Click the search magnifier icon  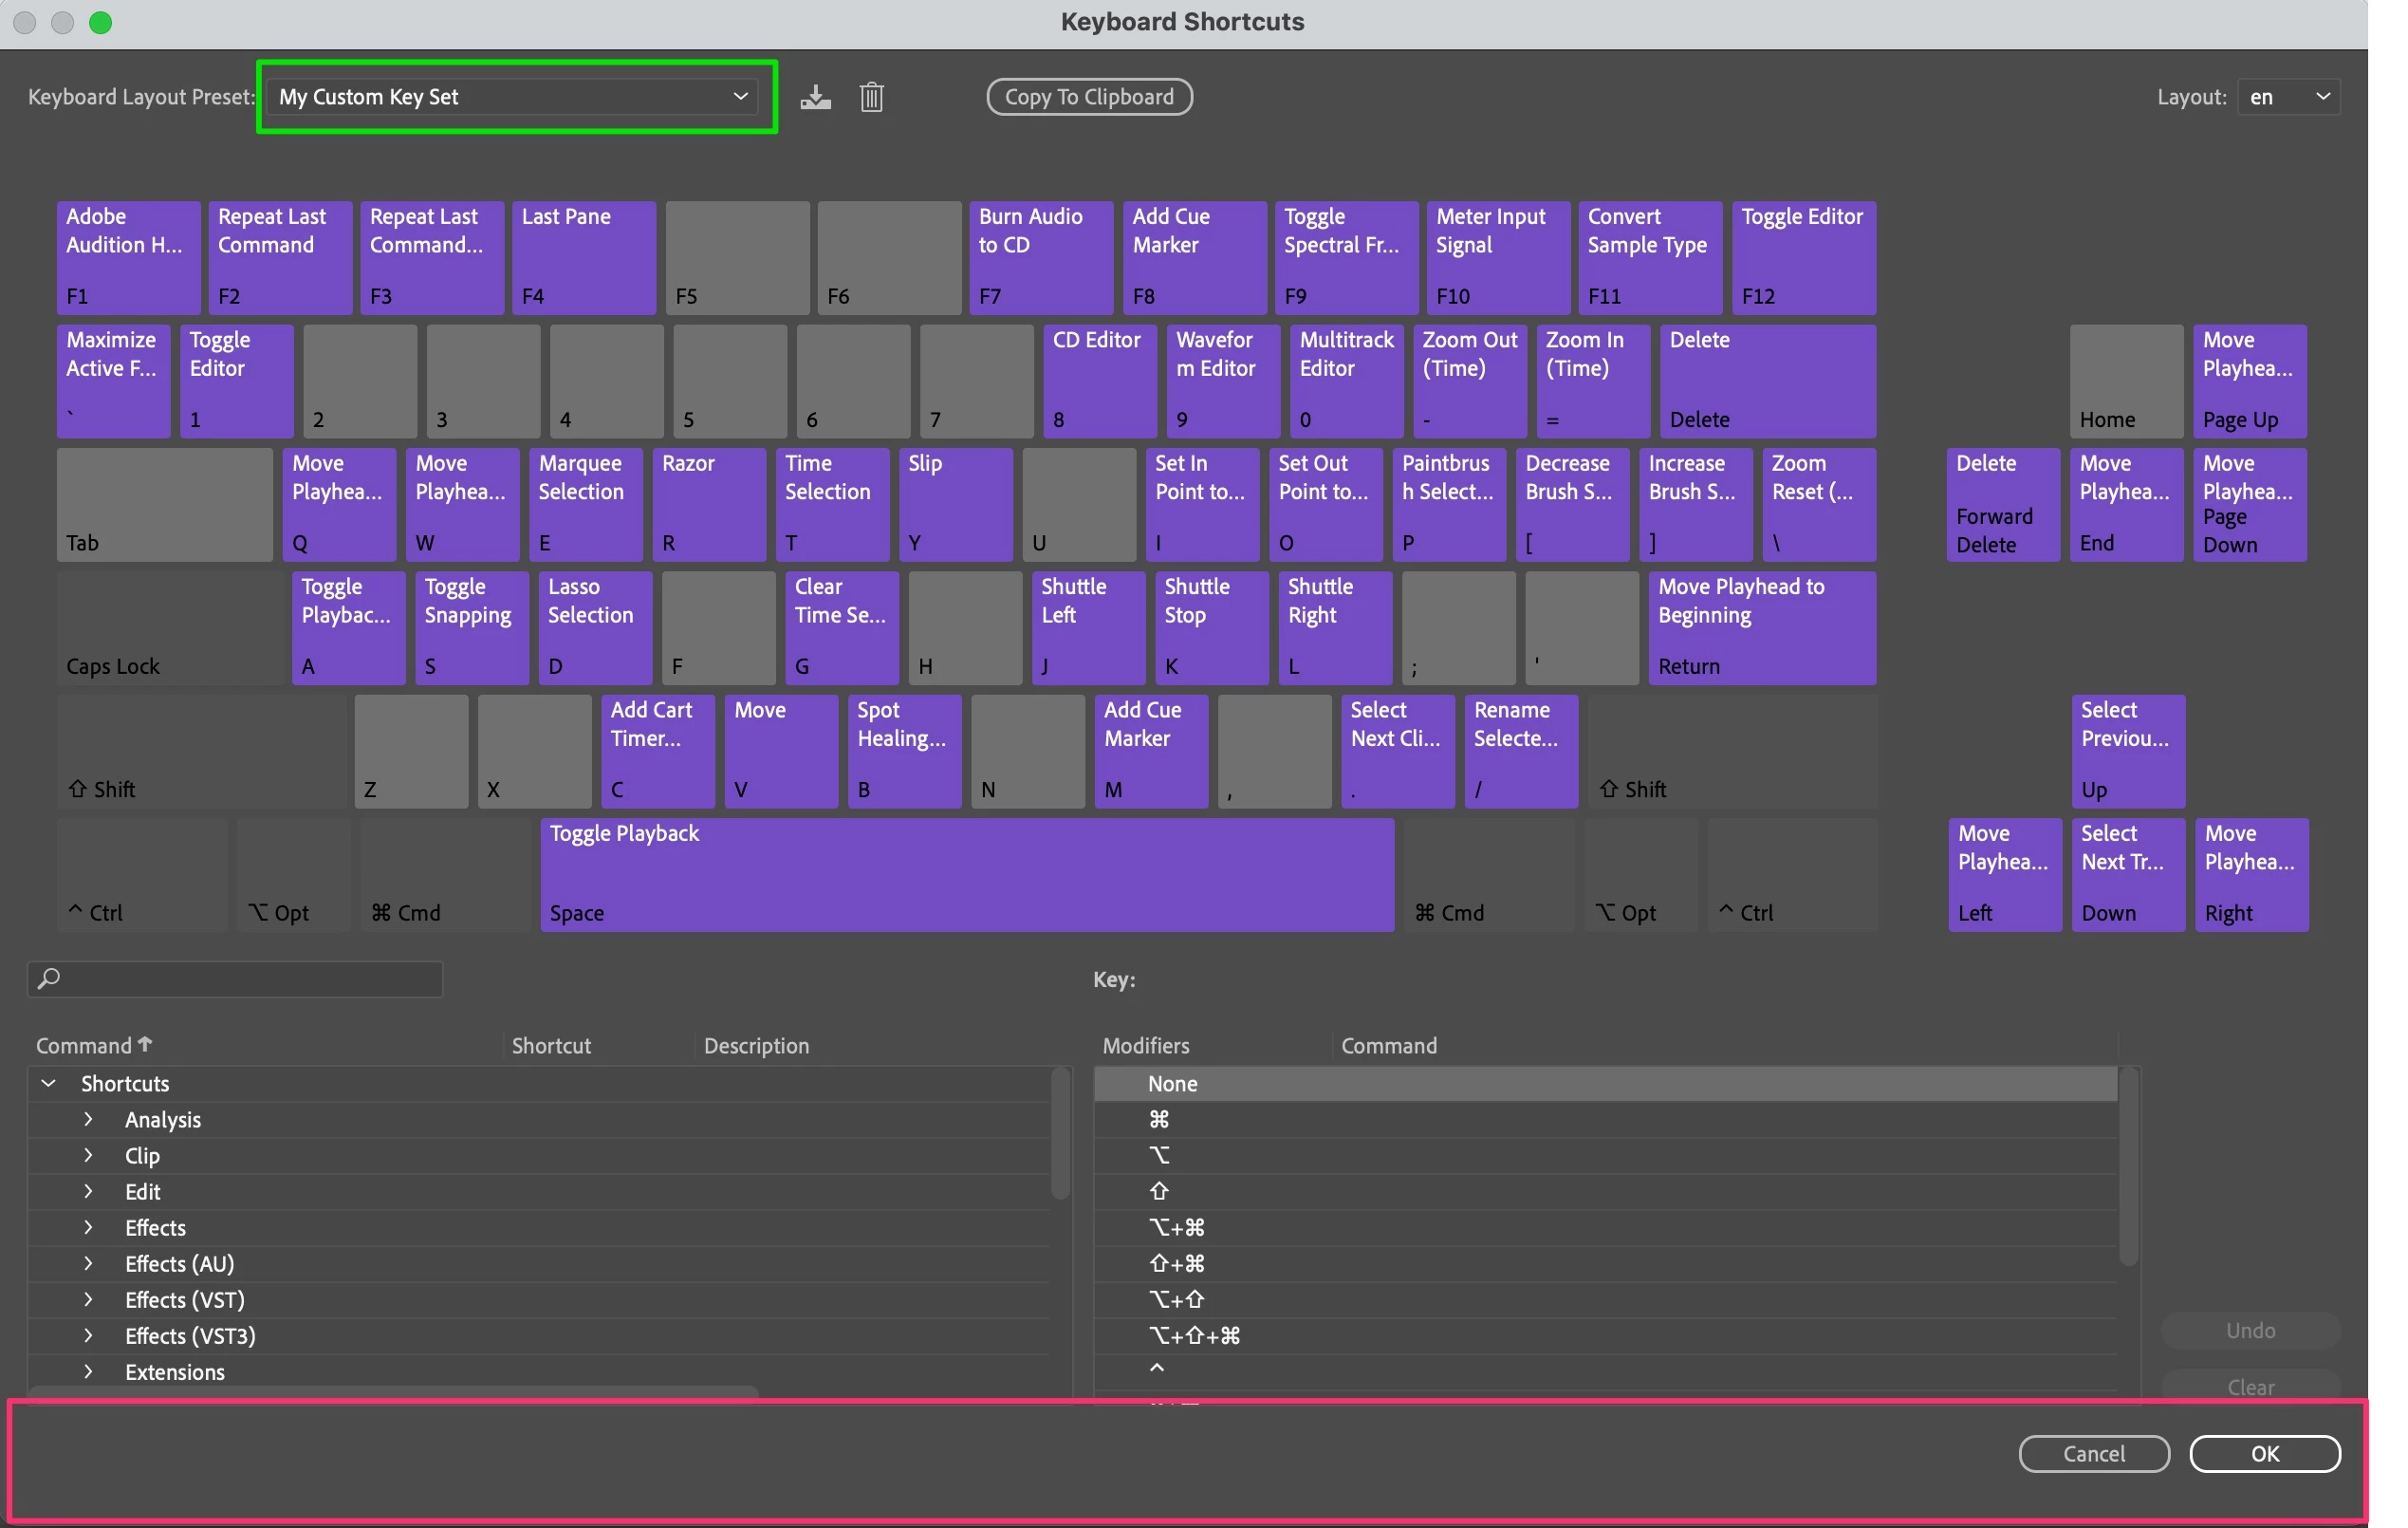49,978
